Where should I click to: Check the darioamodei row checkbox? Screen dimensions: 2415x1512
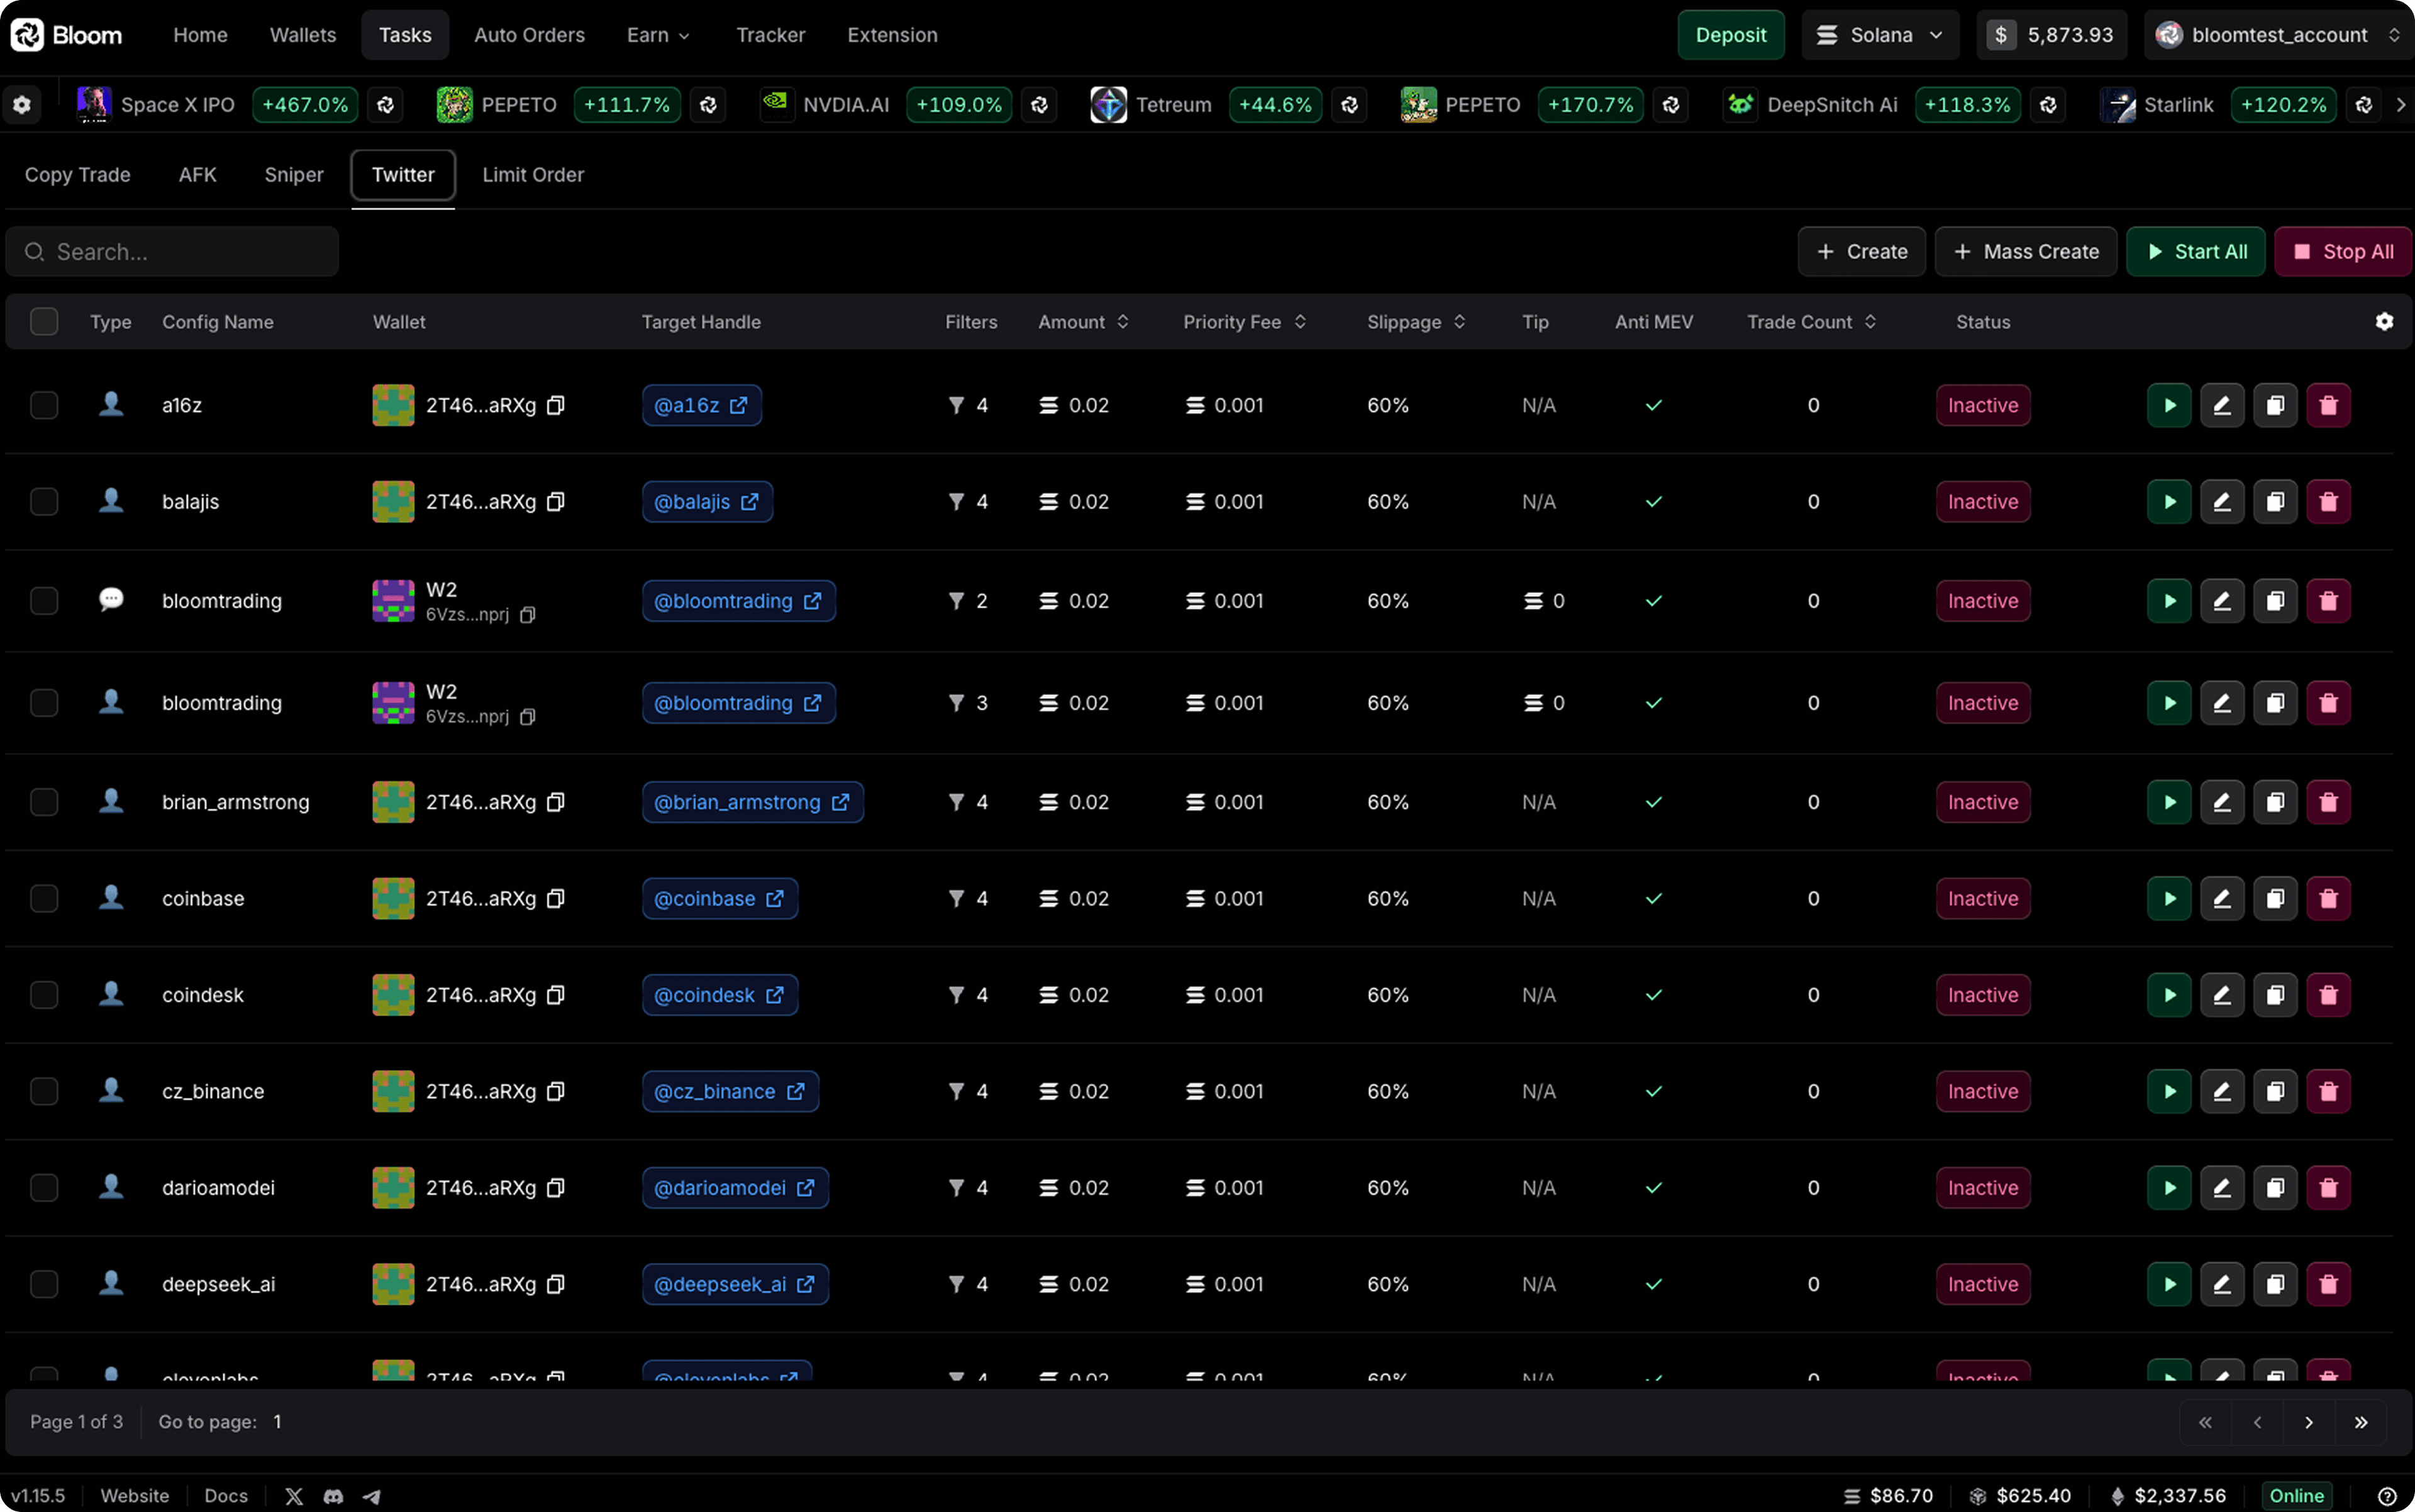44,1188
